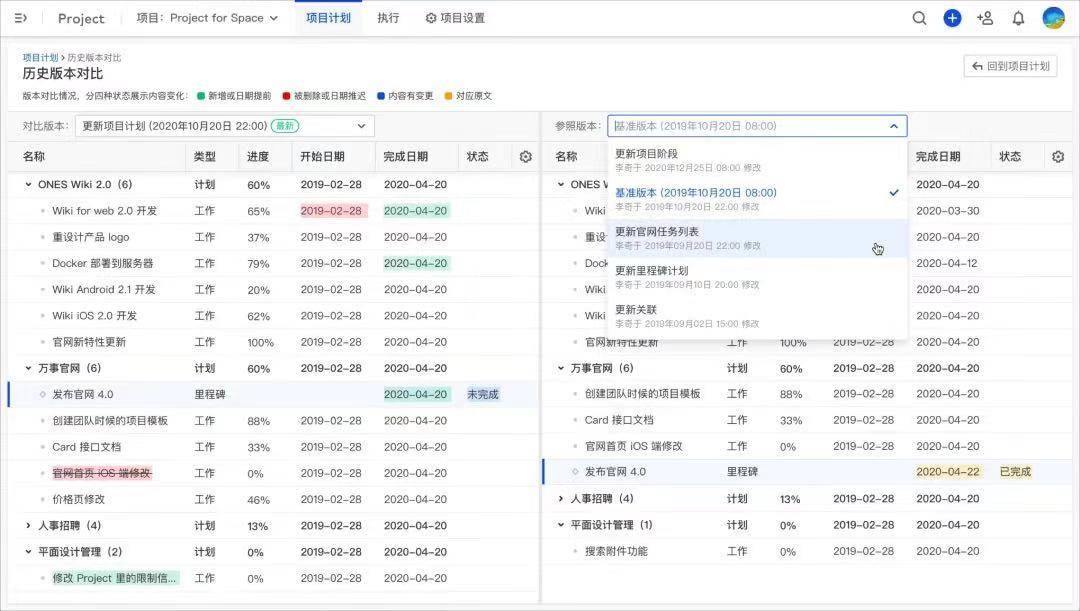Choose the 更新里程碑计划 version option

click(757, 277)
